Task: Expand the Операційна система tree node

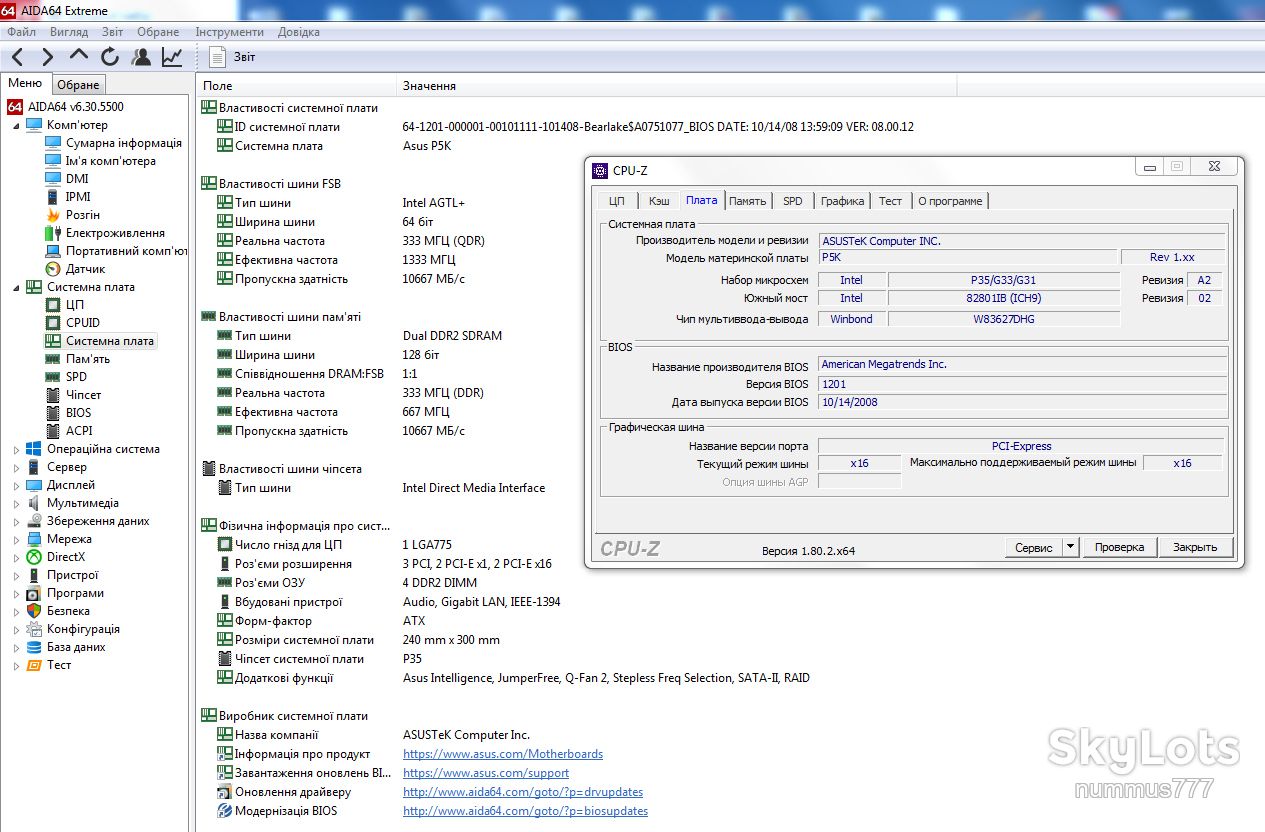Action: [16, 450]
